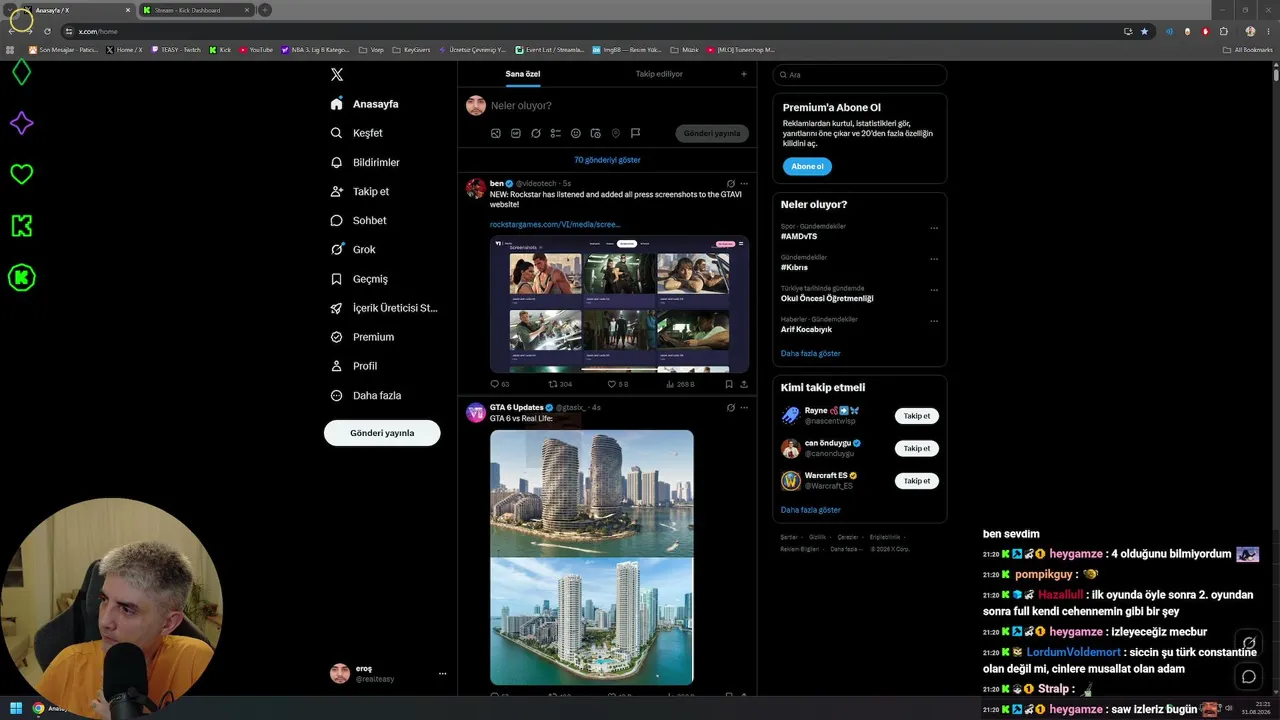The height and width of the screenshot is (720, 1280).
Task: Open the eroş account options menu
Action: [442, 674]
